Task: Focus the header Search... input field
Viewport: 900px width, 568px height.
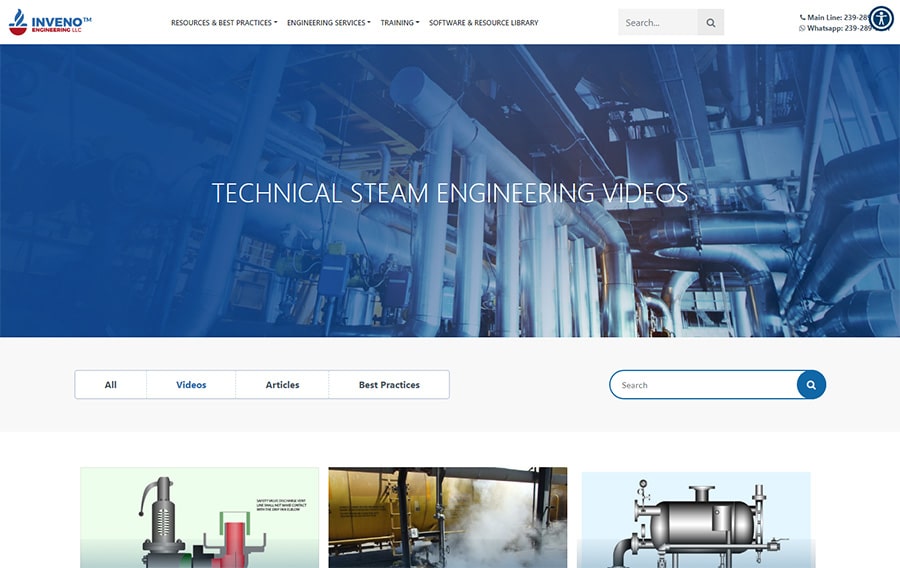Action: click(x=657, y=22)
